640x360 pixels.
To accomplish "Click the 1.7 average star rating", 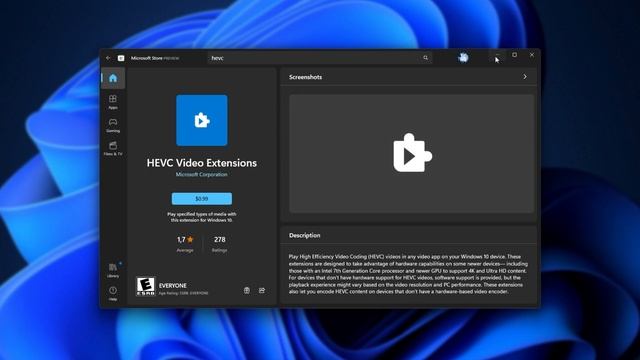I will pos(185,244).
